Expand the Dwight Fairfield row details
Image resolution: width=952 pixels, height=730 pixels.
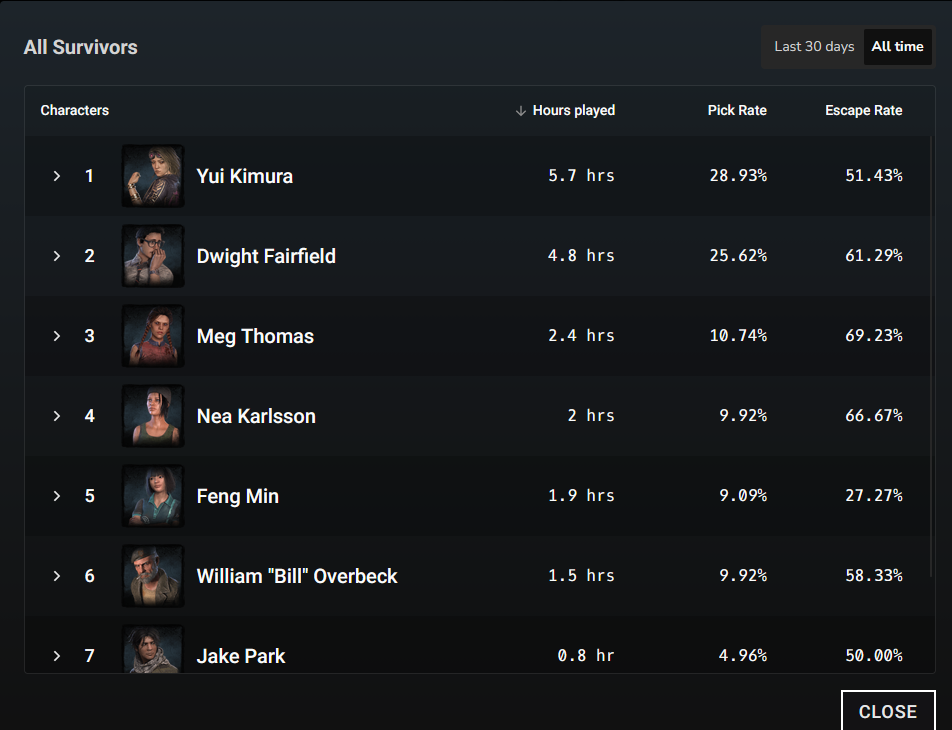click(56, 256)
